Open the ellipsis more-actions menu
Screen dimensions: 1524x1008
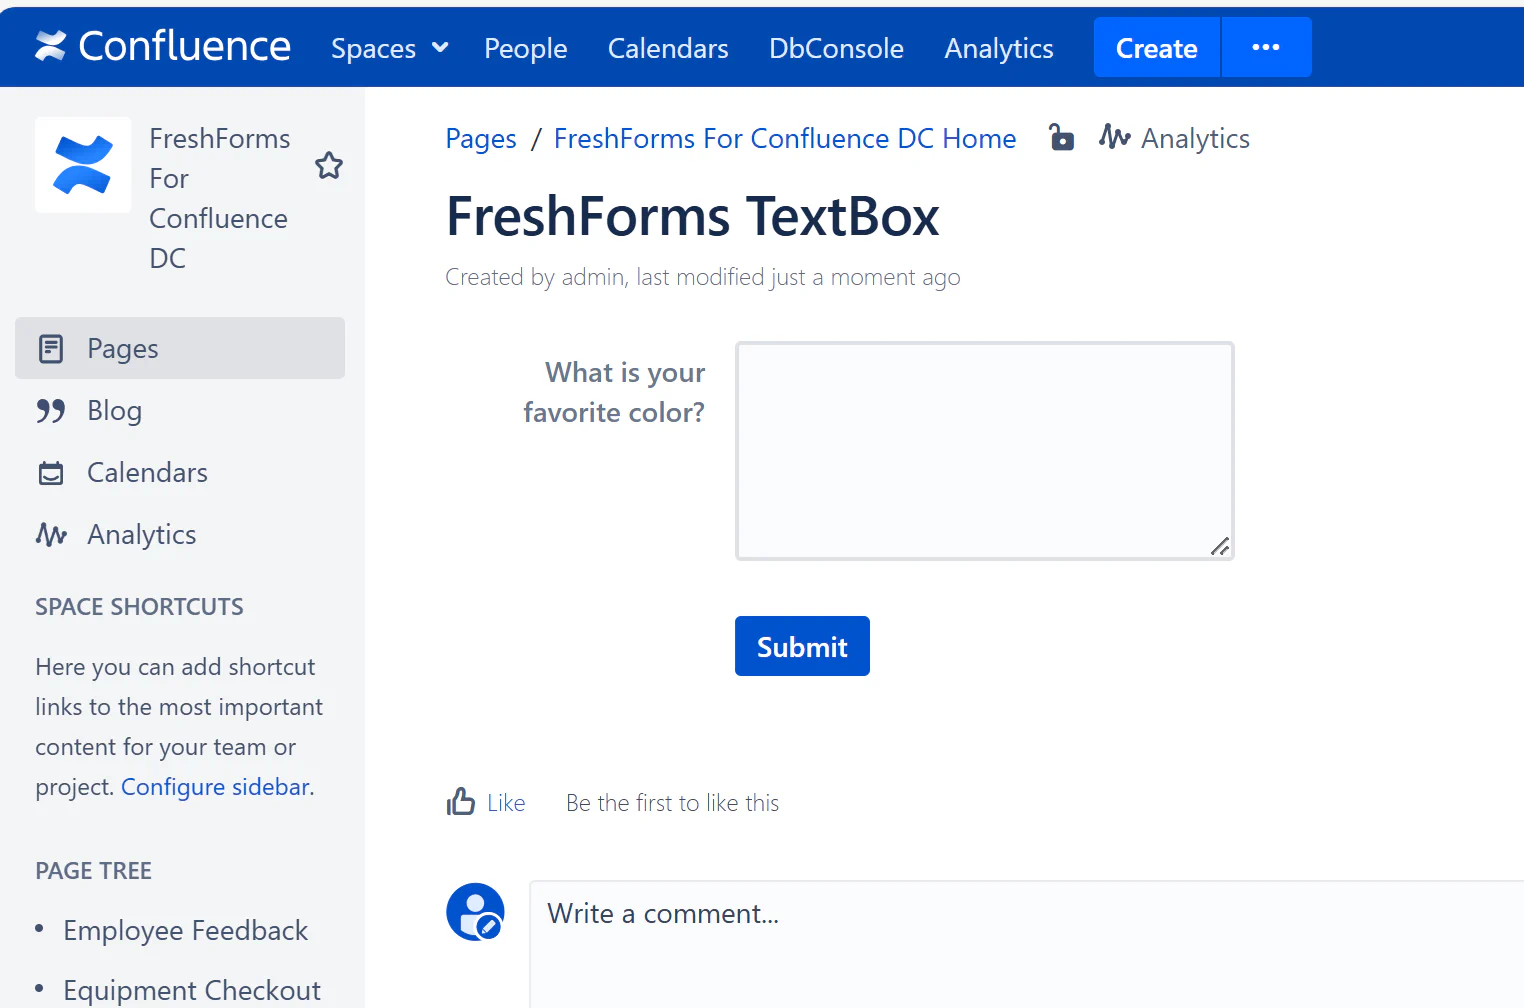tap(1266, 46)
